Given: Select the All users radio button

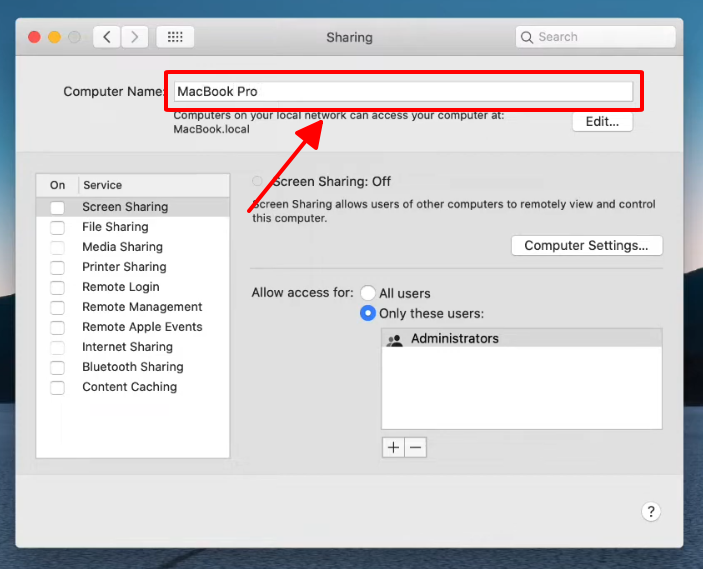Looking at the screenshot, I should (x=368, y=293).
